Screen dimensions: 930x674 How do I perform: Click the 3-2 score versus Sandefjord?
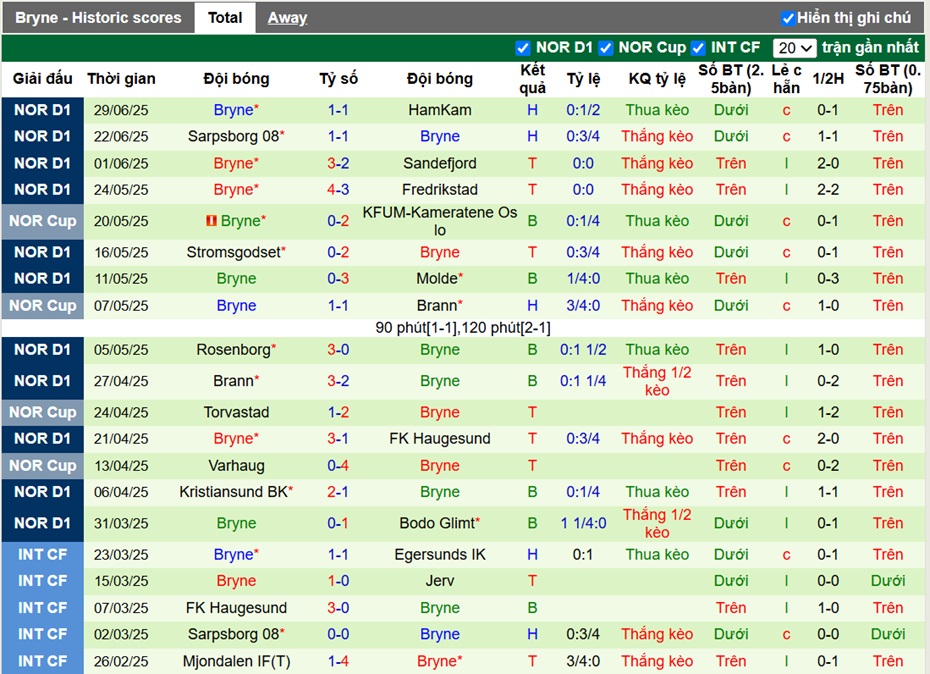pos(338,163)
